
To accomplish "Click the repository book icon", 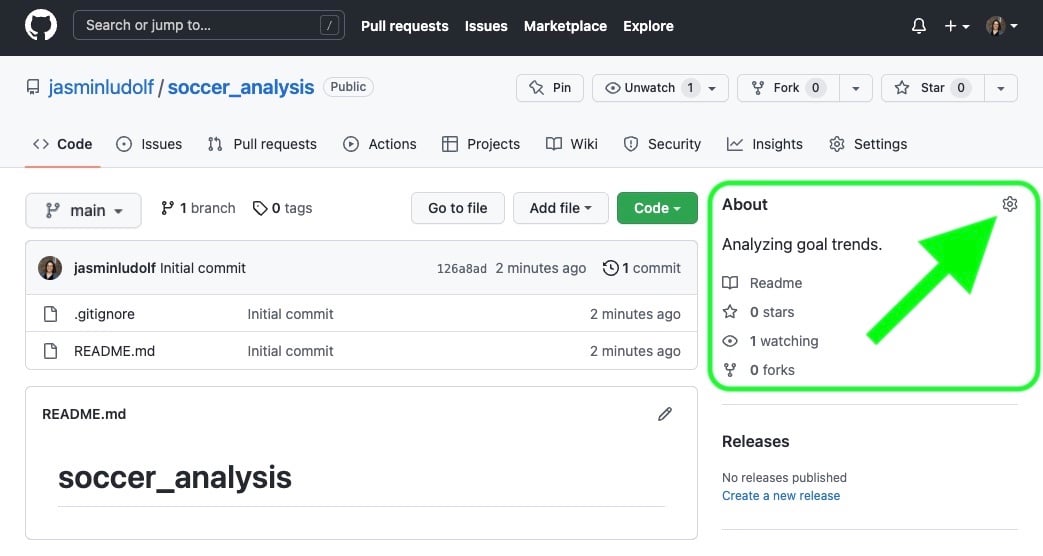I will (x=33, y=87).
